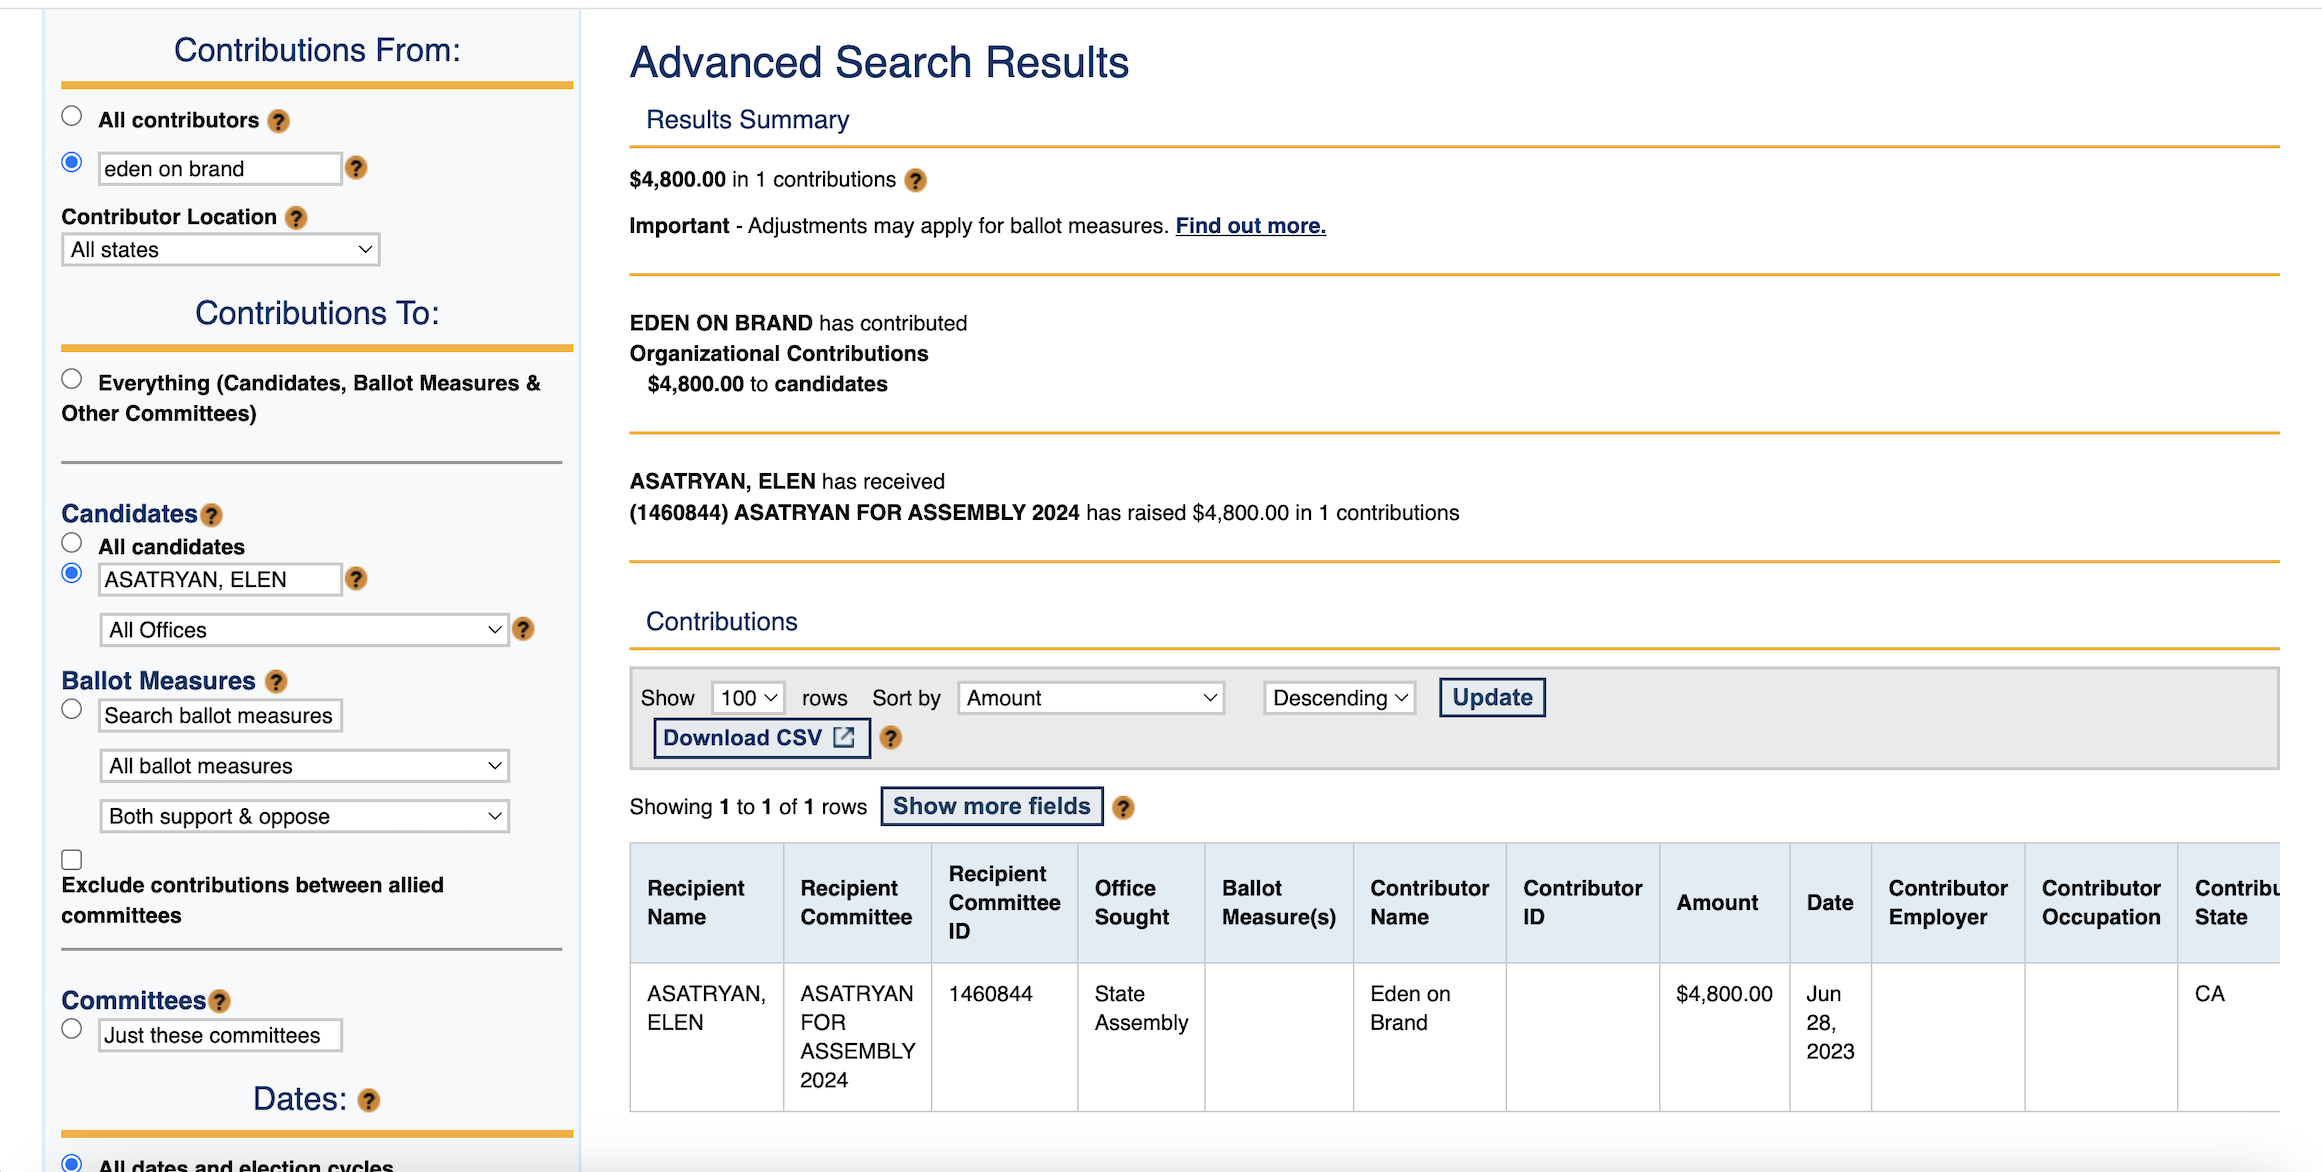Click help icon next to Ballot Measures
Viewport: 2322px width, 1172px height.
click(x=276, y=682)
